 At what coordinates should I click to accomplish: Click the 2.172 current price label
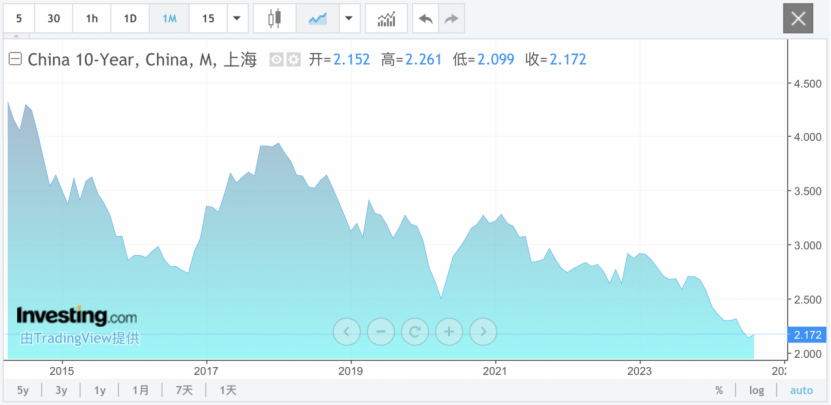coord(807,335)
